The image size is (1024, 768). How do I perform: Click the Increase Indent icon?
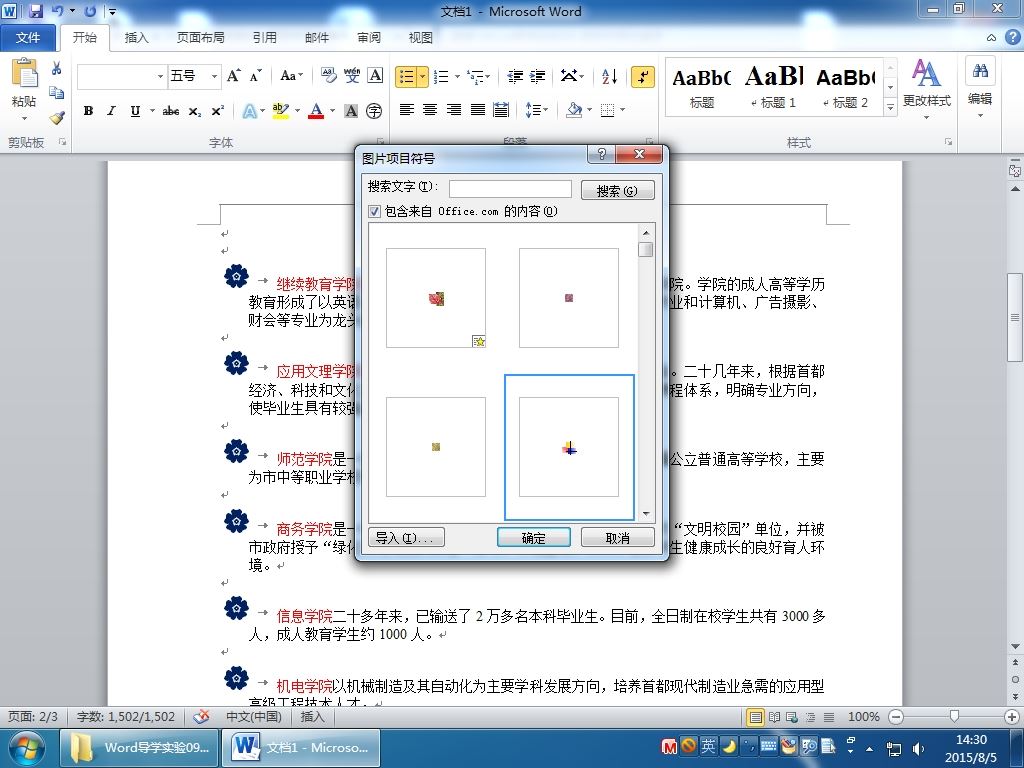(537, 77)
